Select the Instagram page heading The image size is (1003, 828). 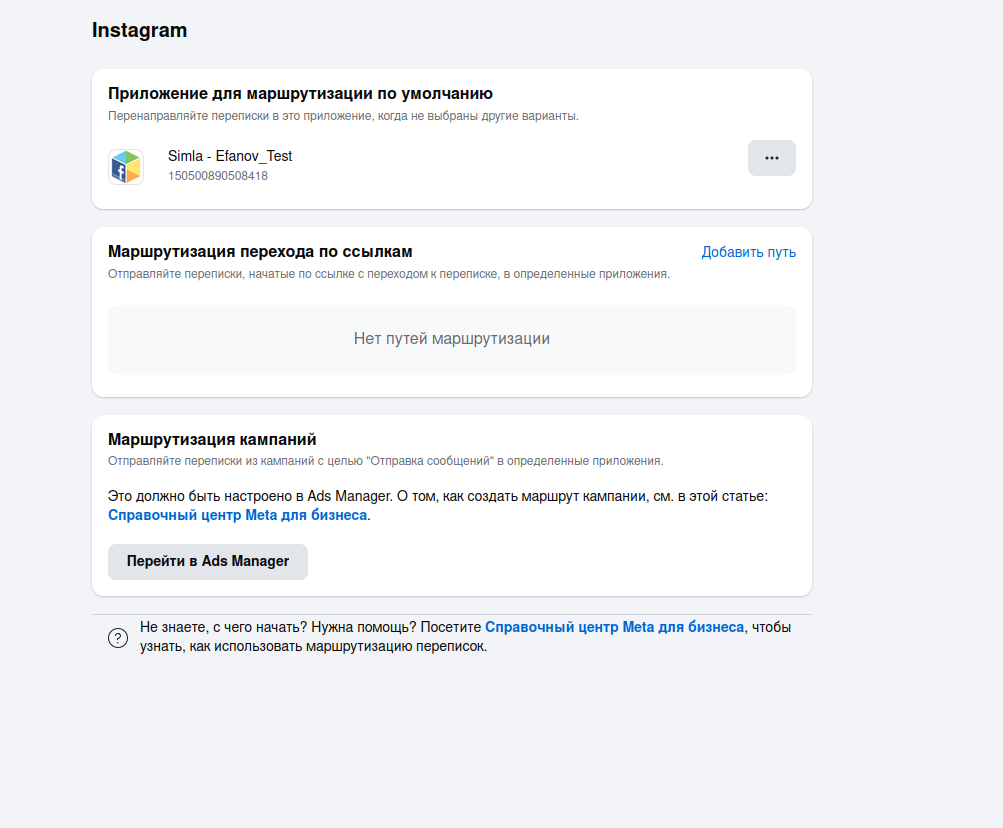(x=138, y=30)
